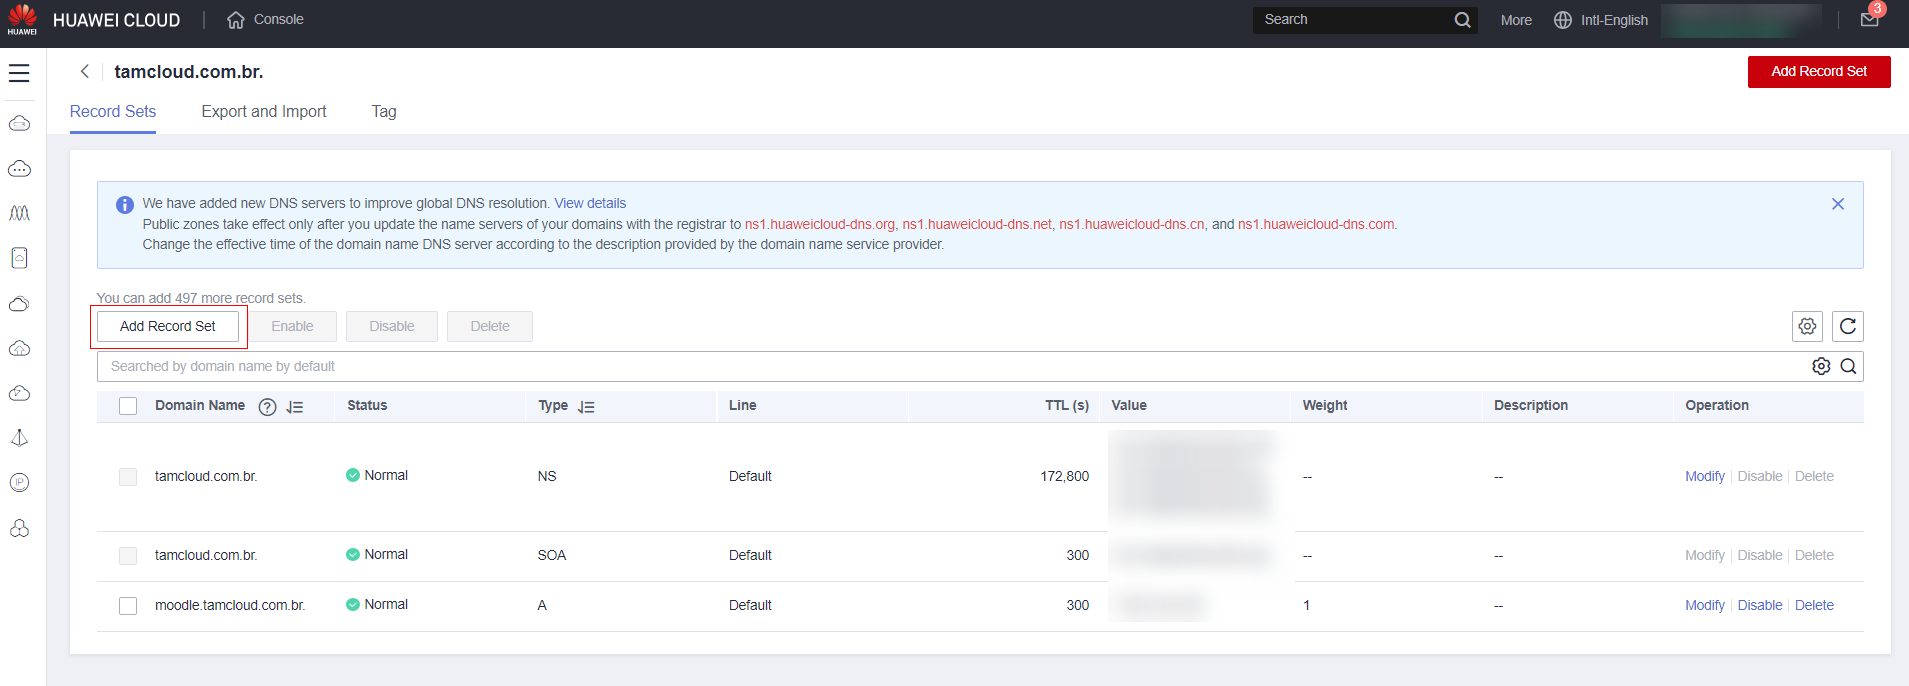
Task: Open table column settings gear icon
Action: (1807, 326)
